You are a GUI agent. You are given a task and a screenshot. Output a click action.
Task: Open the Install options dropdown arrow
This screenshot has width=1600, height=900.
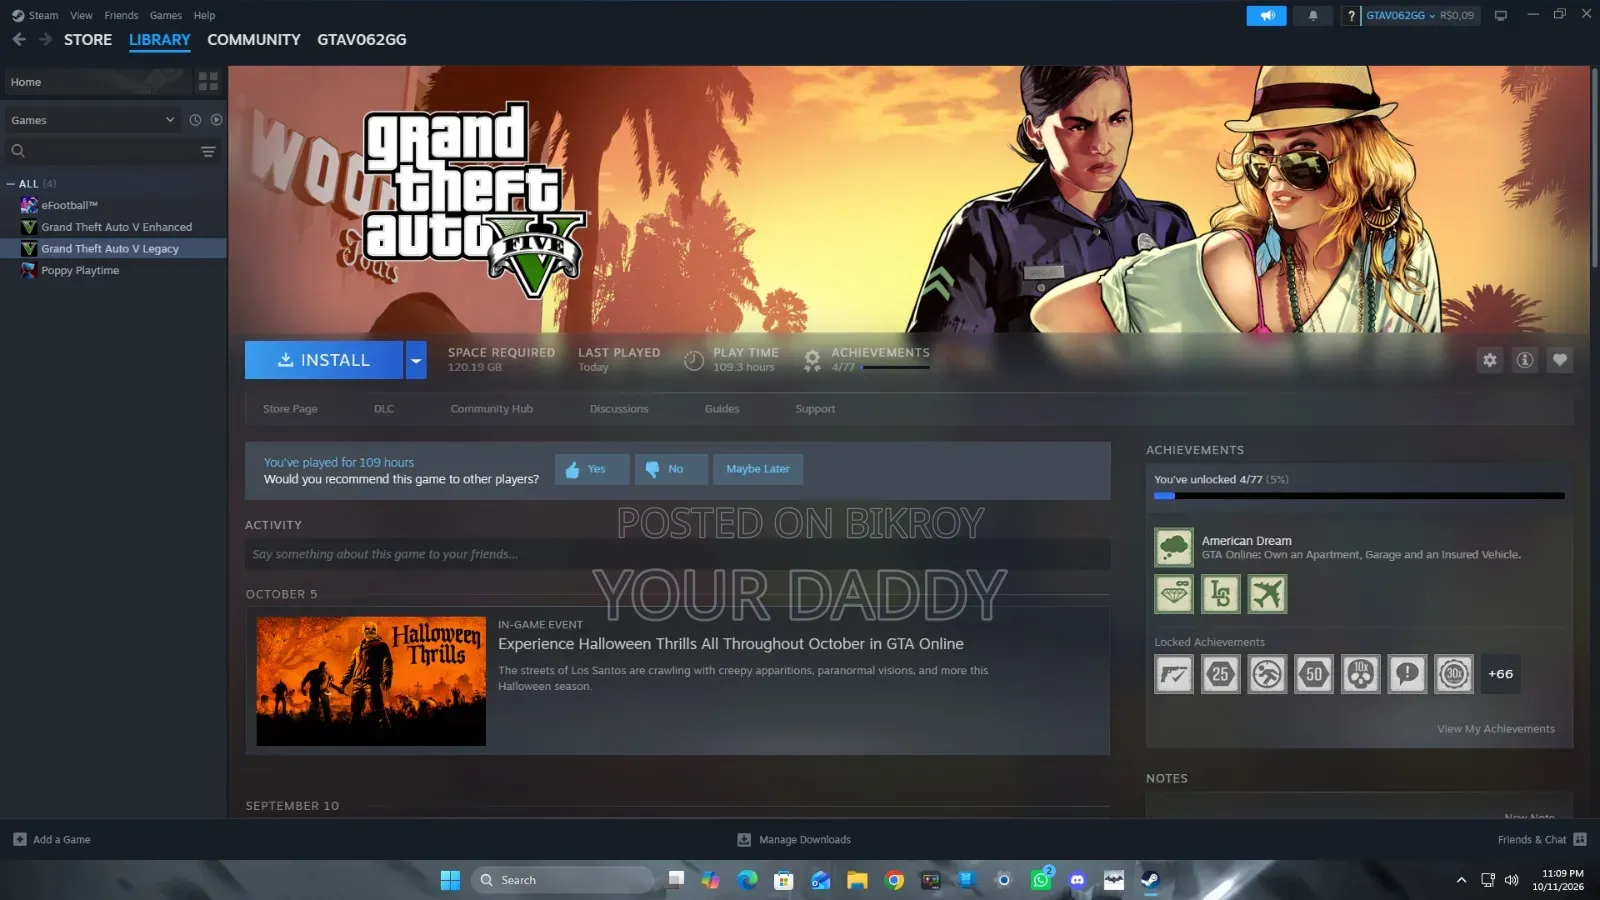[x=416, y=360]
